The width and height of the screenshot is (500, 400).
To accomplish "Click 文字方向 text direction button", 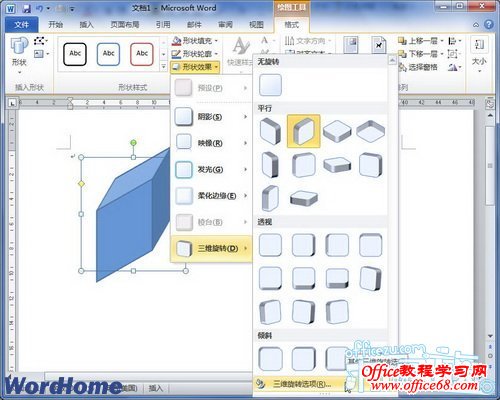I will 307,41.
